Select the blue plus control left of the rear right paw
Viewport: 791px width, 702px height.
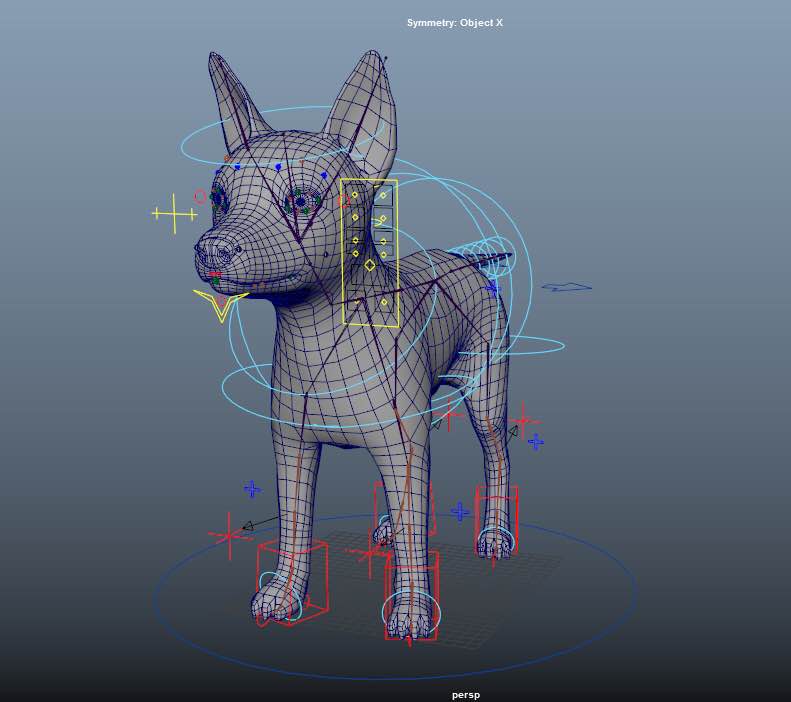[x=460, y=511]
